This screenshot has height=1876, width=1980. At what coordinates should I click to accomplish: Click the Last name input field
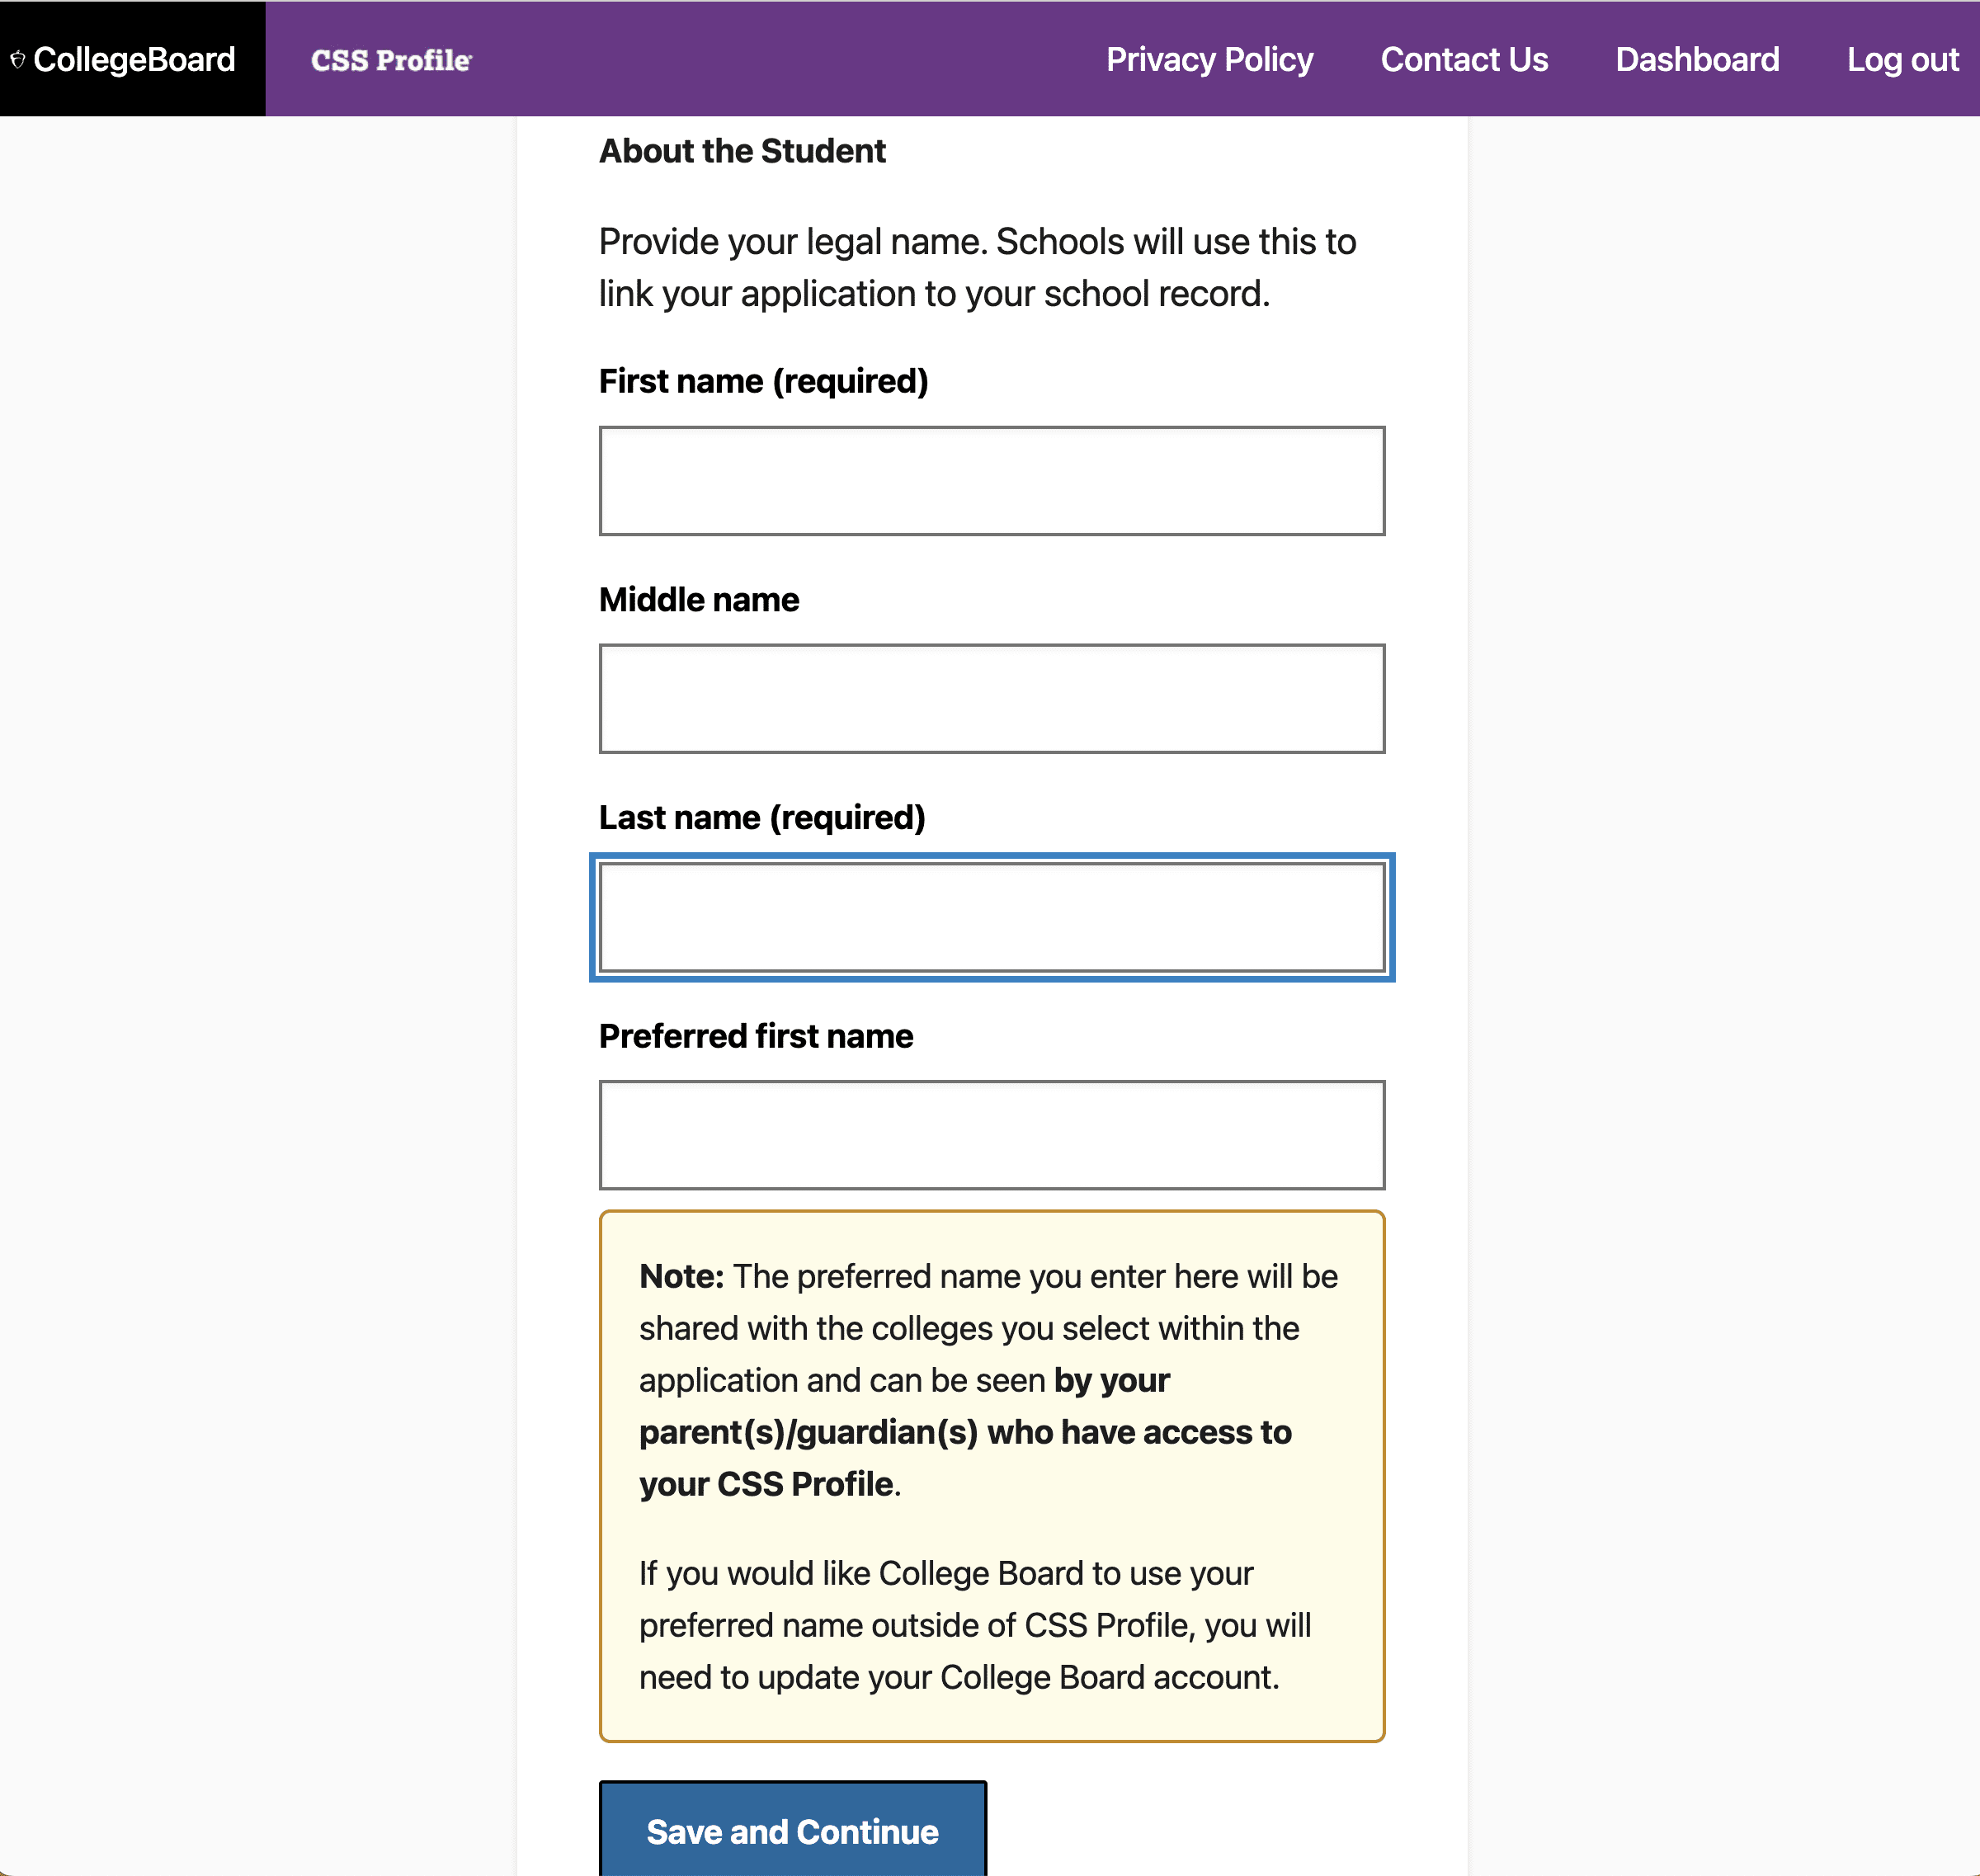(x=991, y=917)
